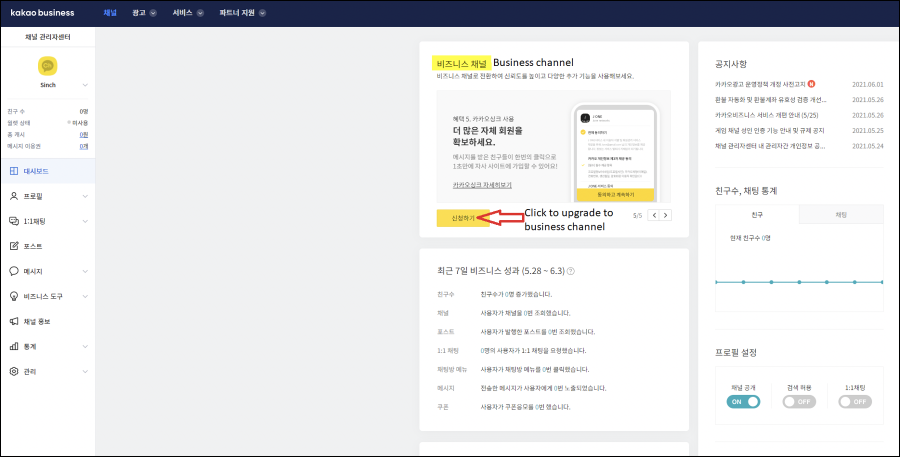Enable the 1:1채팅 profile setting switch
This screenshot has width=900, height=457.
point(855,402)
